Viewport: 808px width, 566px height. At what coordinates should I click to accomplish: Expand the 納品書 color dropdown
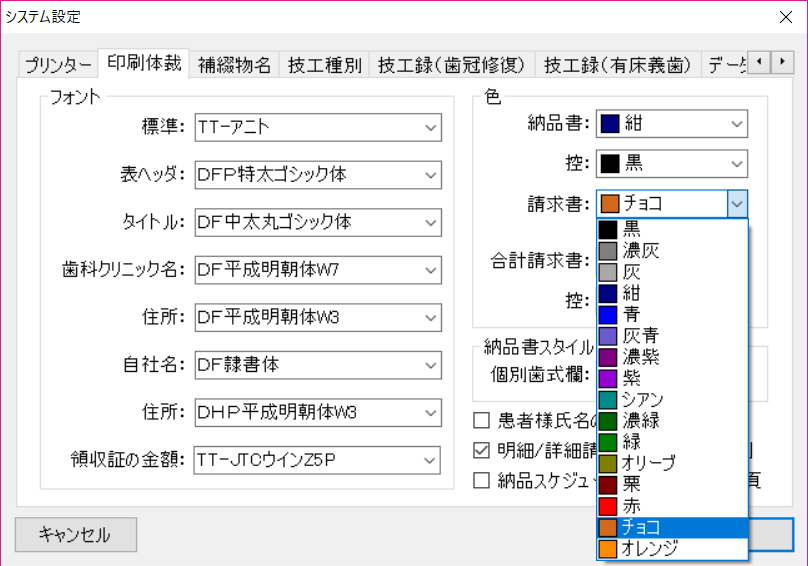(737, 124)
